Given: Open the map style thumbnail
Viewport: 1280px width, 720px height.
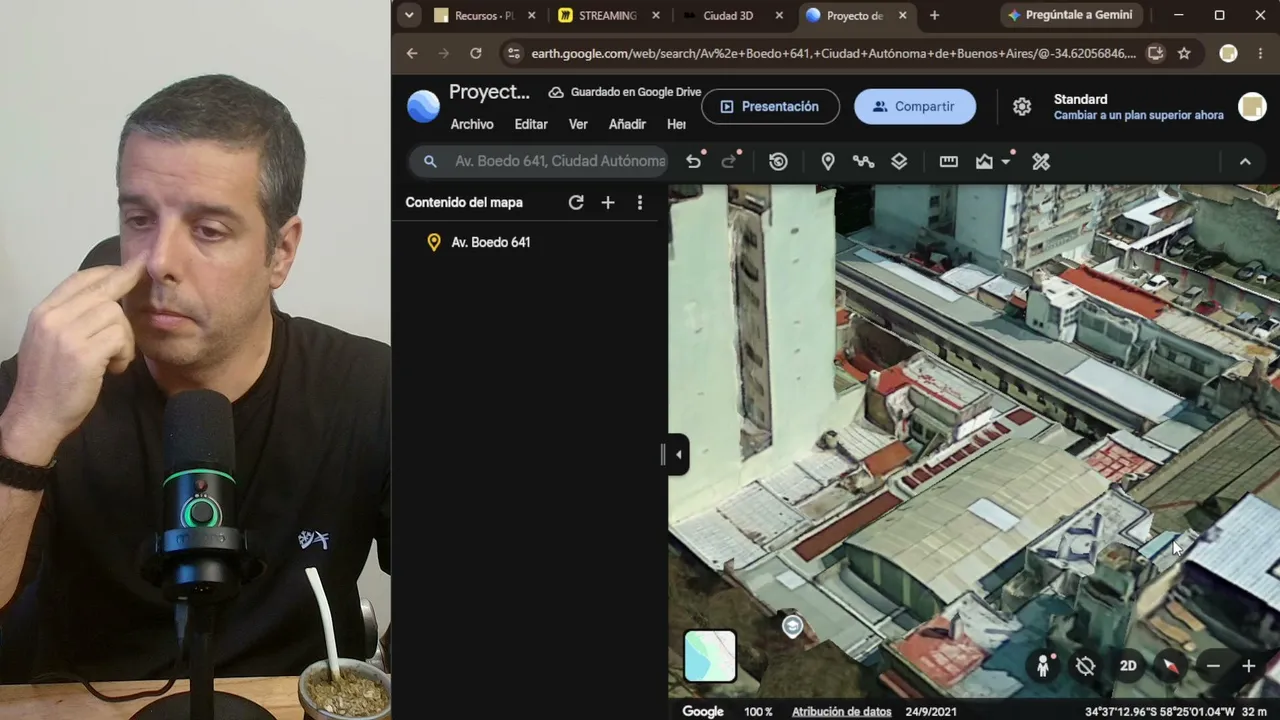Looking at the screenshot, I should [x=710, y=656].
